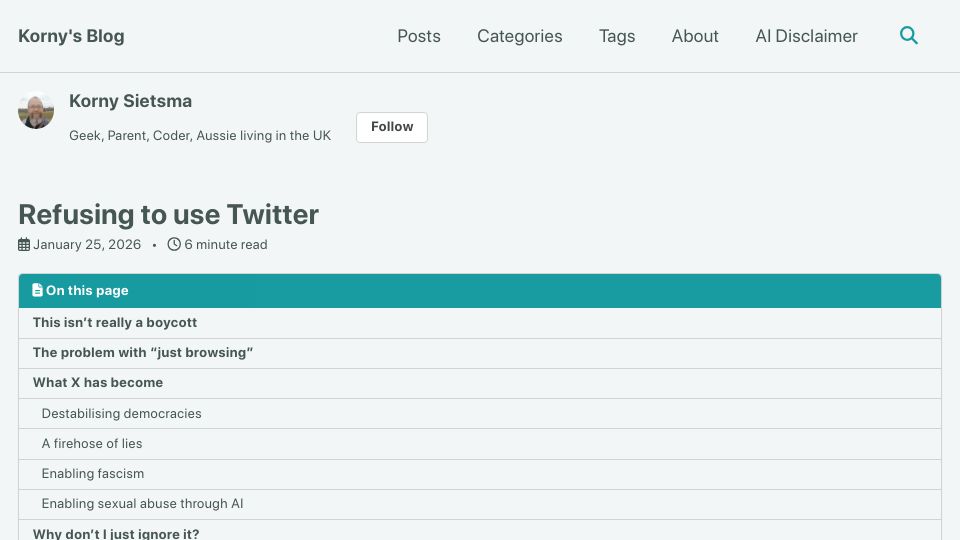Image resolution: width=960 pixels, height=540 pixels.
Task: Click the clock icon beside read time
Action: click(x=174, y=244)
